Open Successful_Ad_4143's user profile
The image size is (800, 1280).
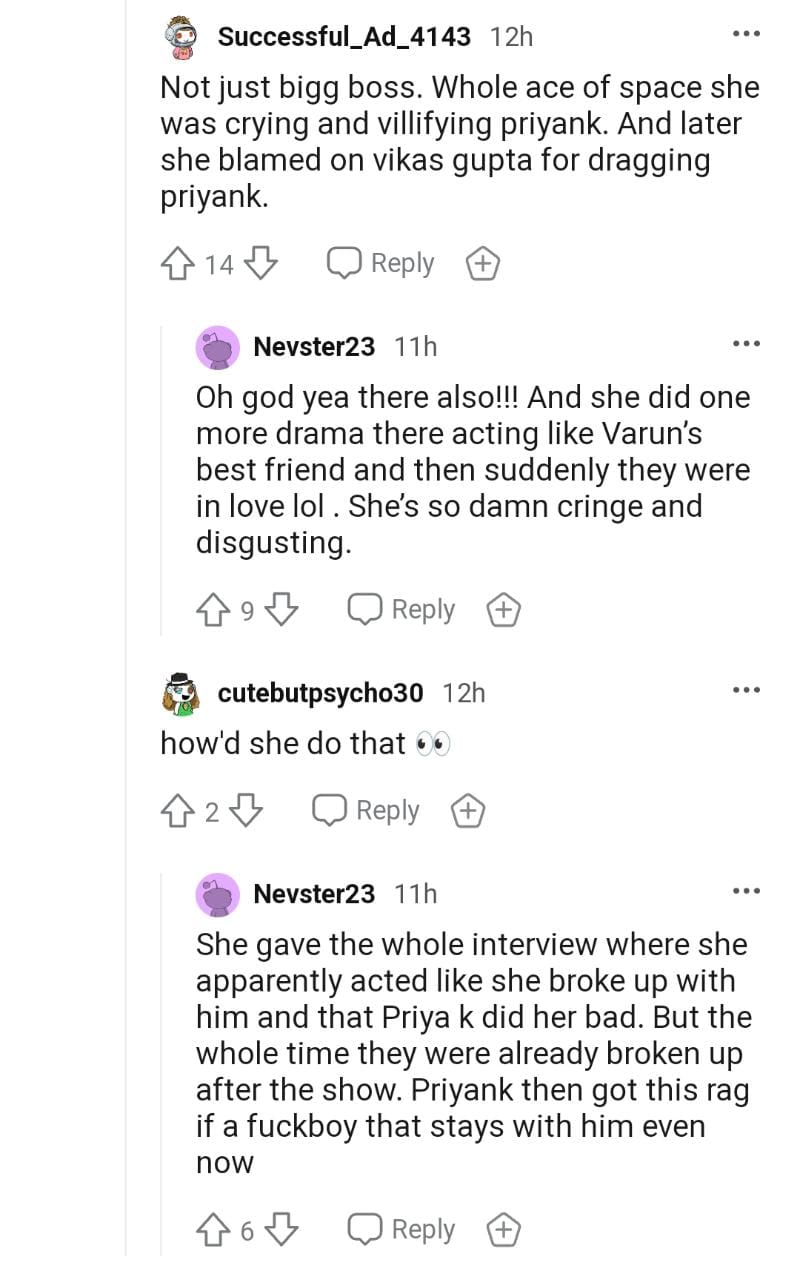point(344,37)
